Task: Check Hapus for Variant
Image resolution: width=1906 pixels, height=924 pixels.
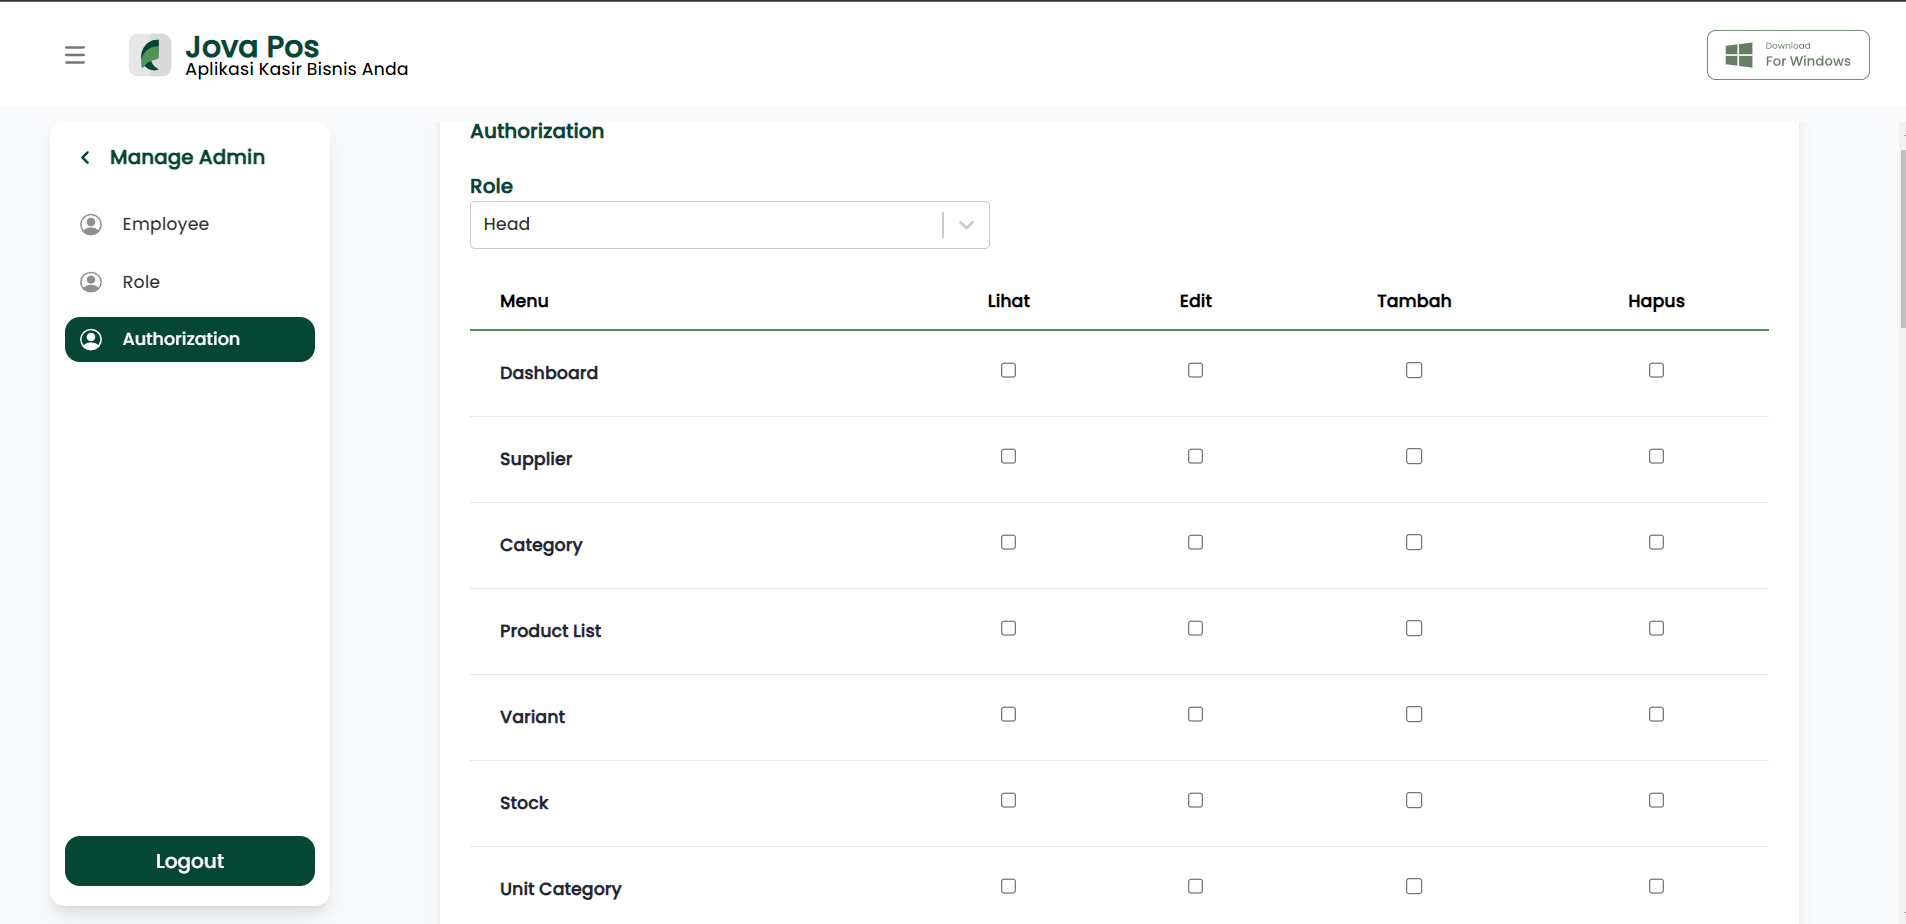Action: coord(1656,714)
